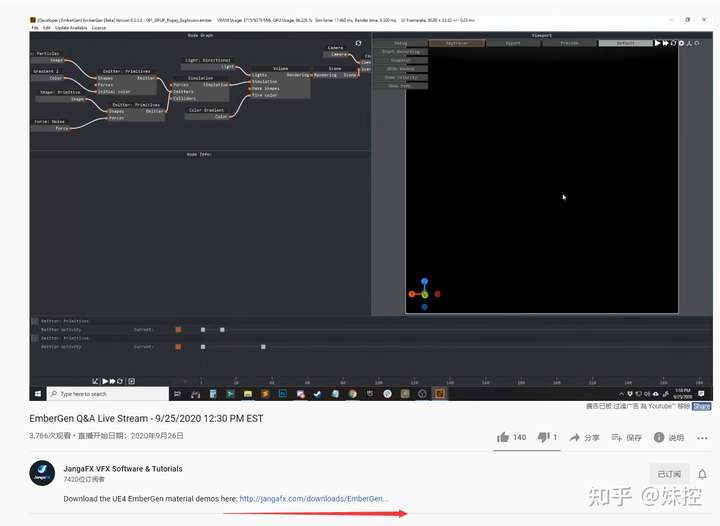Switch to the Export viewport tab

pyautogui.click(x=513, y=43)
